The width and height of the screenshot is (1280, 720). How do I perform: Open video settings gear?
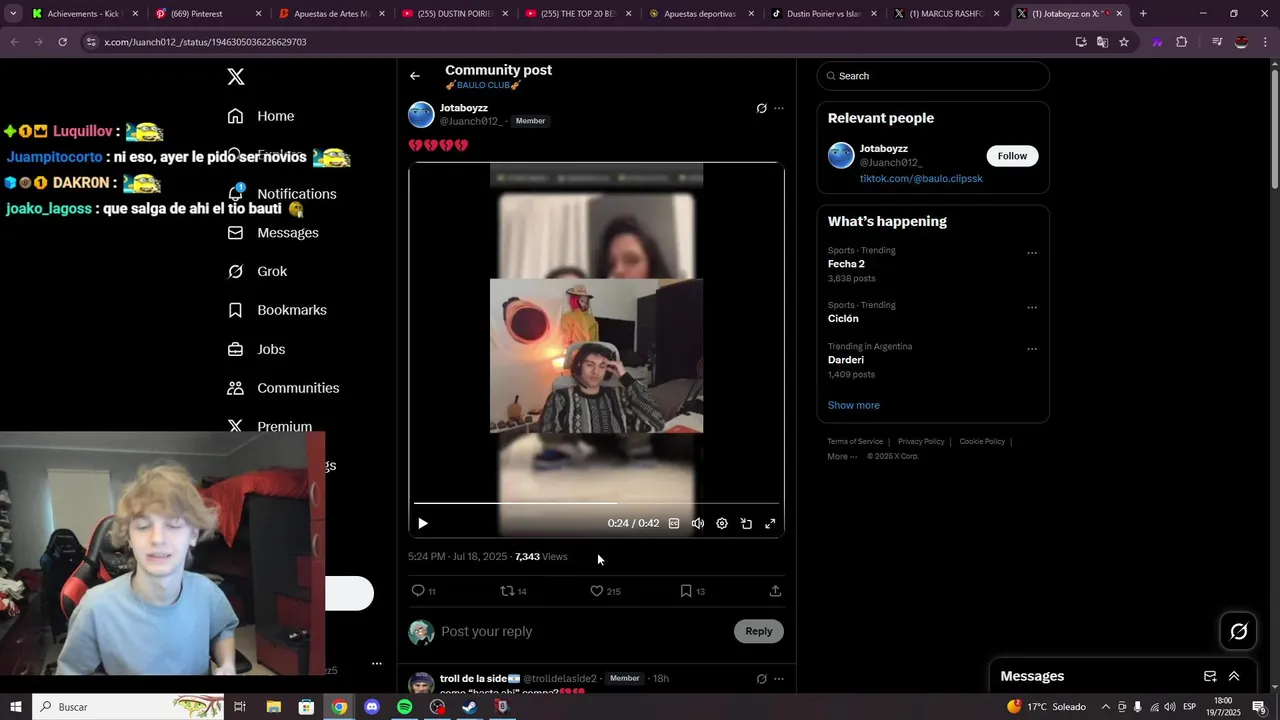click(722, 523)
